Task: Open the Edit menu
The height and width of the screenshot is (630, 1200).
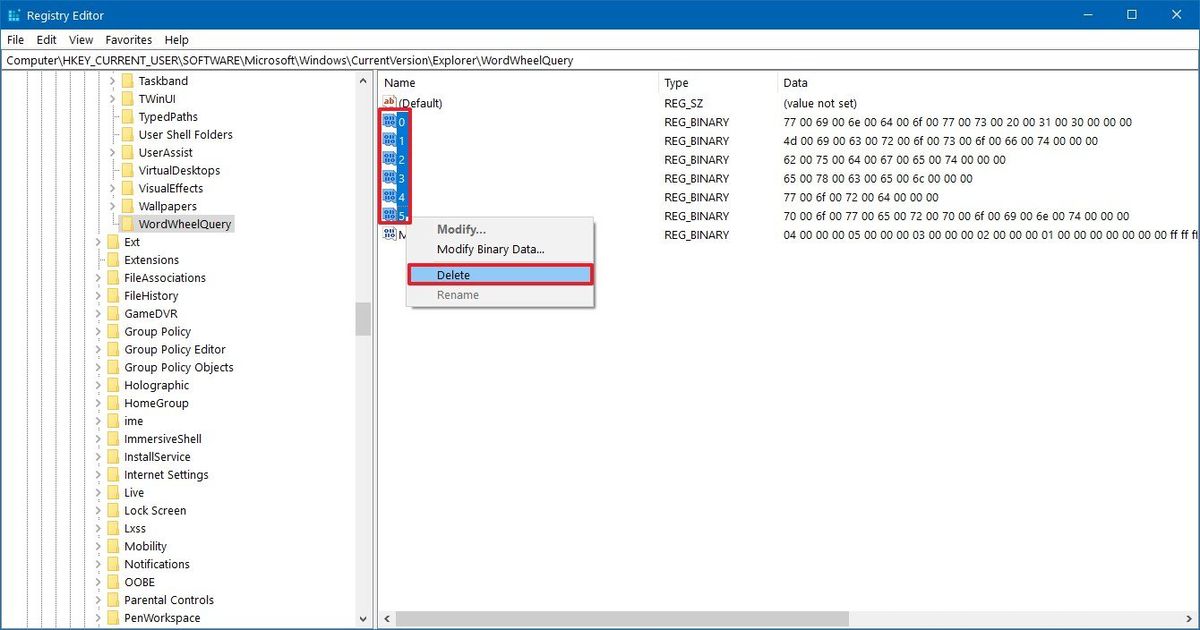Action: [45, 40]
